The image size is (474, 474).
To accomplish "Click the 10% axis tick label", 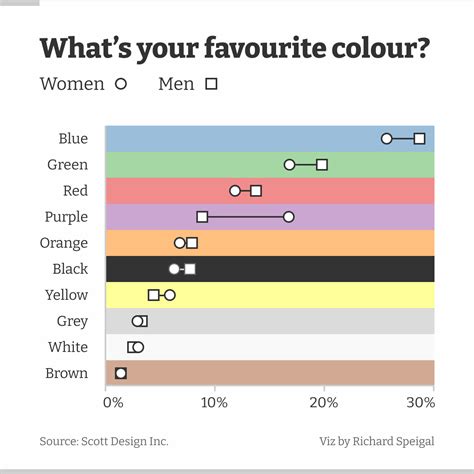I will click(x=214, y=403).
